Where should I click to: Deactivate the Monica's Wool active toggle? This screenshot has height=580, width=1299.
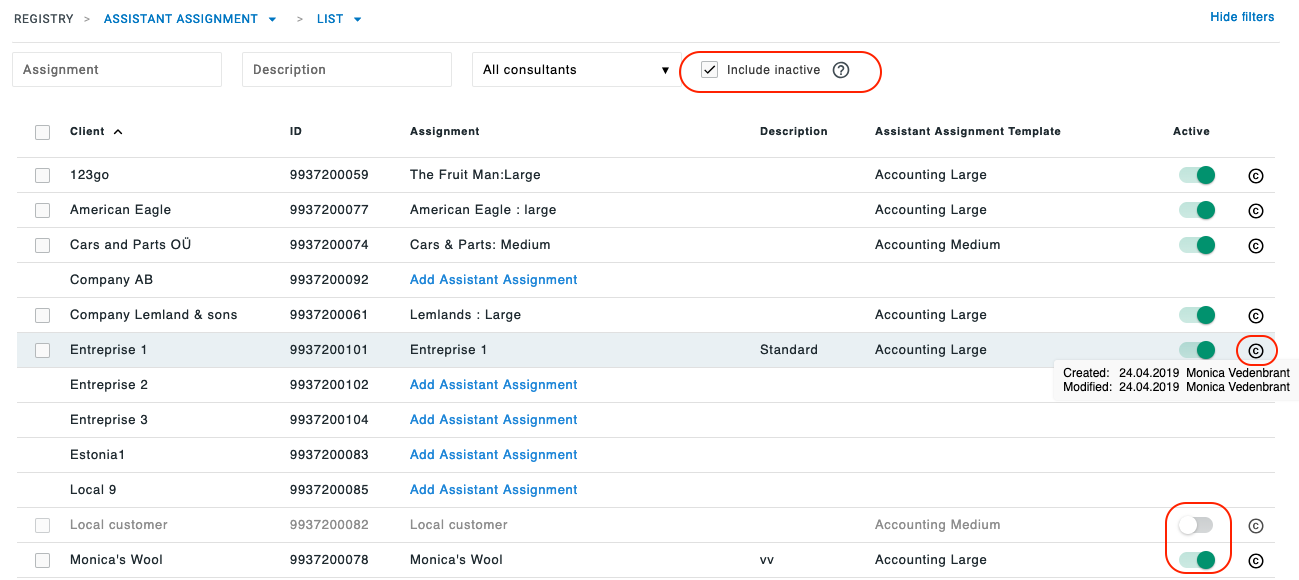[x=1196, y=560]
